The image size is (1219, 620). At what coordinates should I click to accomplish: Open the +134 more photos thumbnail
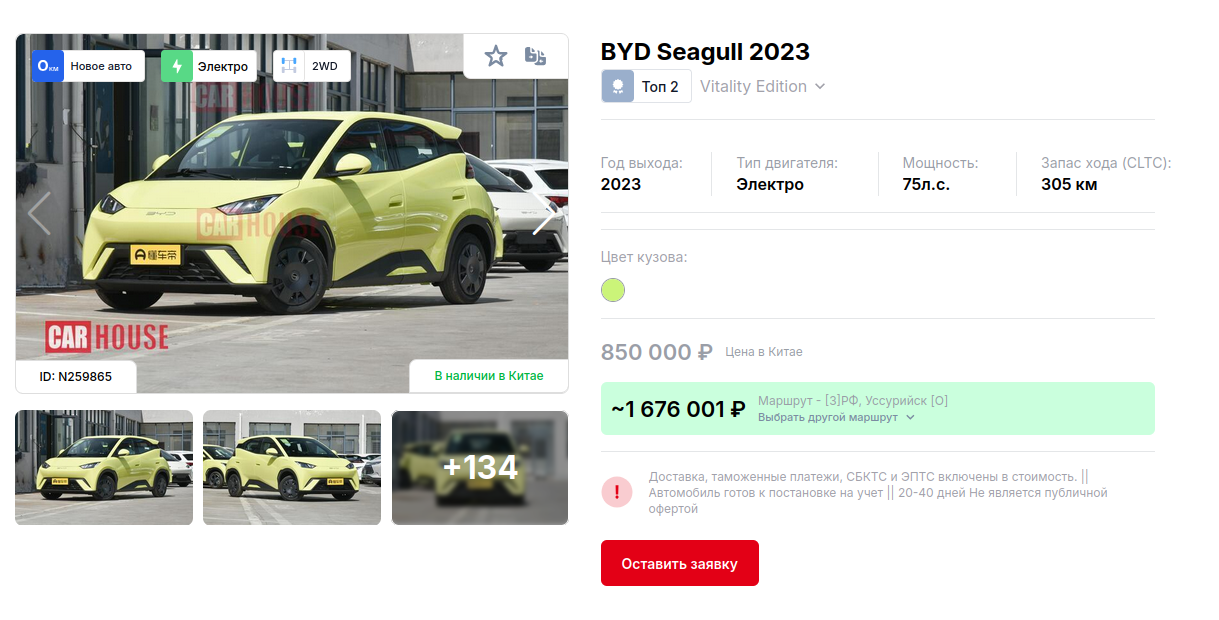(x=480, y=467)
